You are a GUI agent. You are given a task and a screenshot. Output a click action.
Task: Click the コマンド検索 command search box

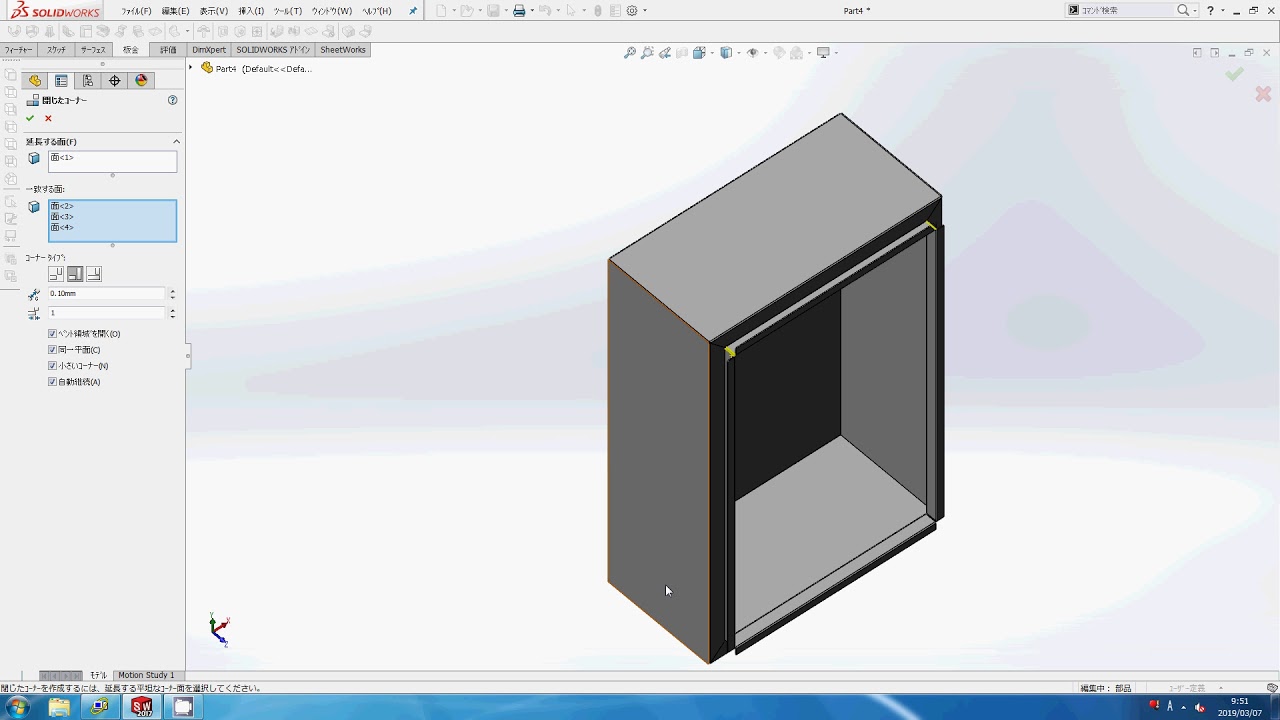coord(1127,10)
